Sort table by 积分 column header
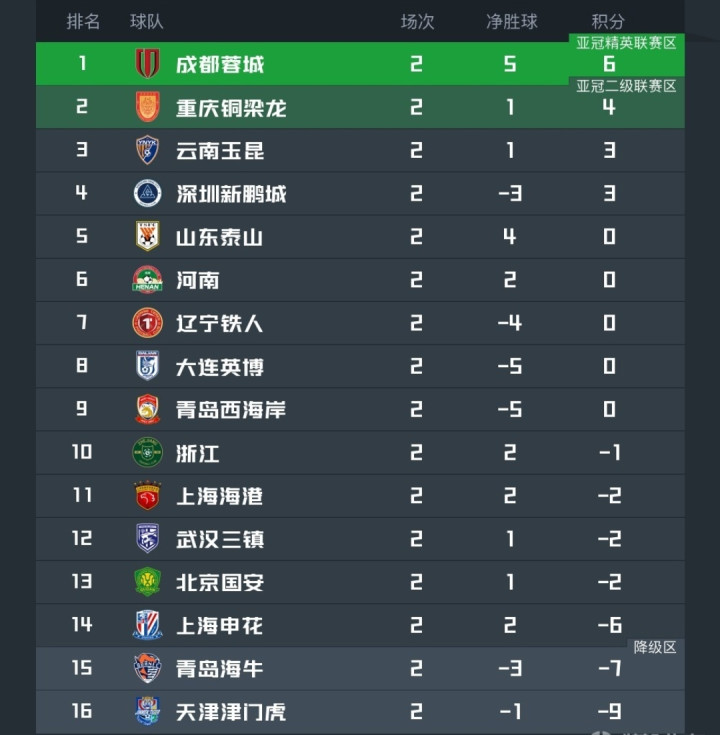 pos(608,21)
